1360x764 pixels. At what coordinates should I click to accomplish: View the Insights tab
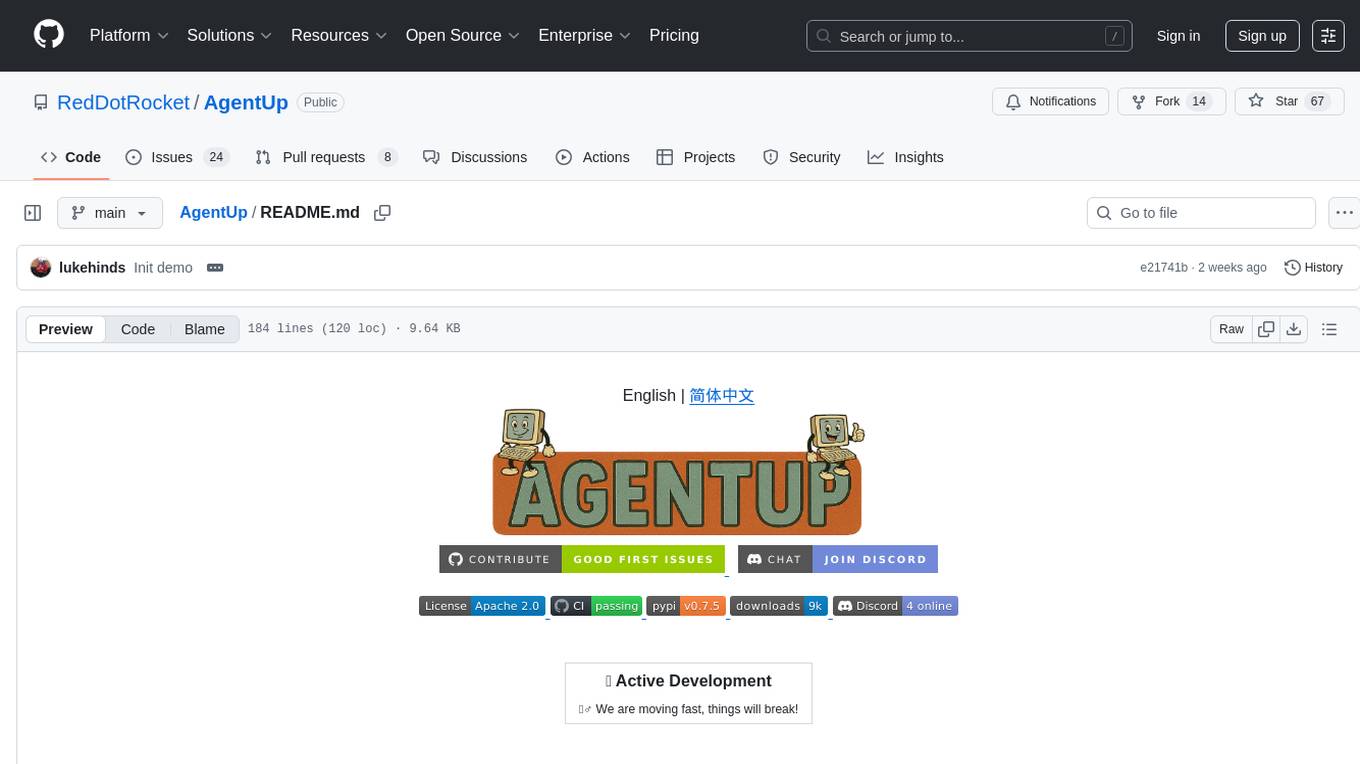(x=906, y=157)
